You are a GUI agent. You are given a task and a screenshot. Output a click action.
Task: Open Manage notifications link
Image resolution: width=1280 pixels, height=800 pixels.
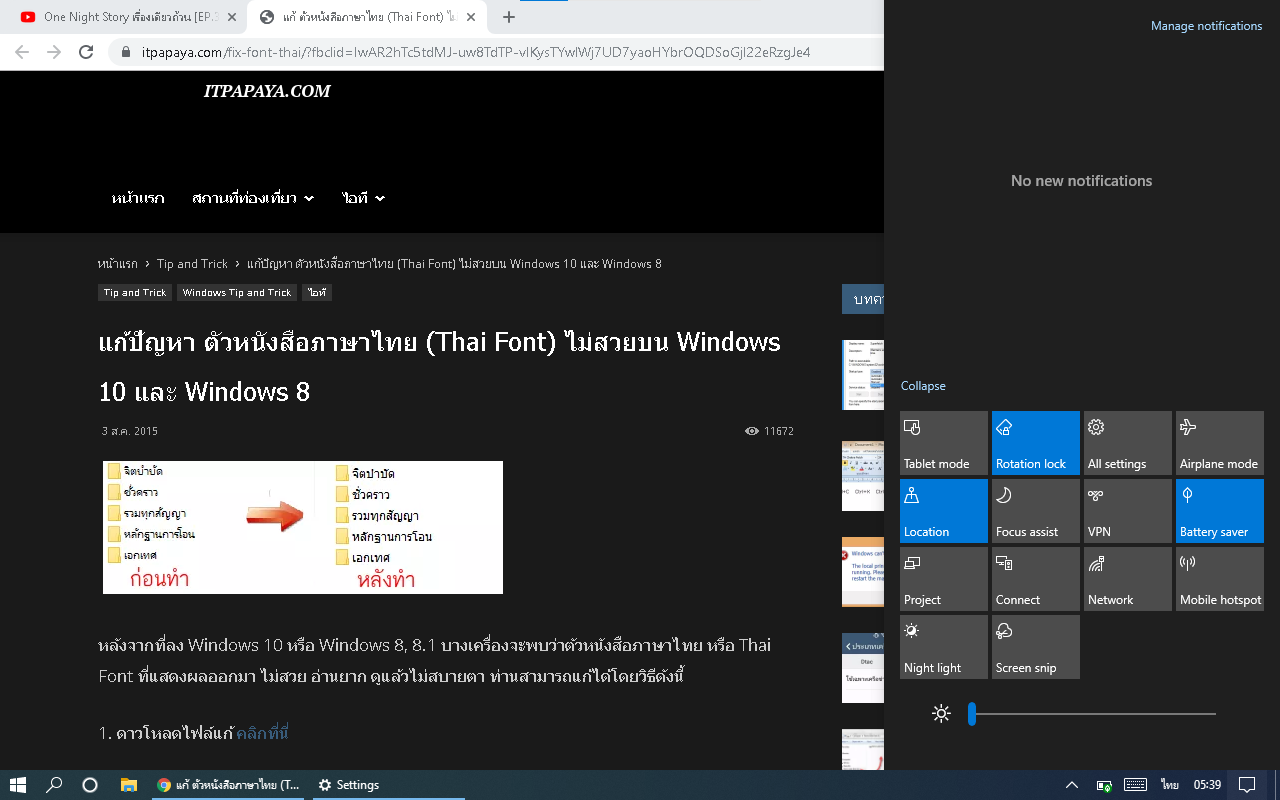[1206, 26]
